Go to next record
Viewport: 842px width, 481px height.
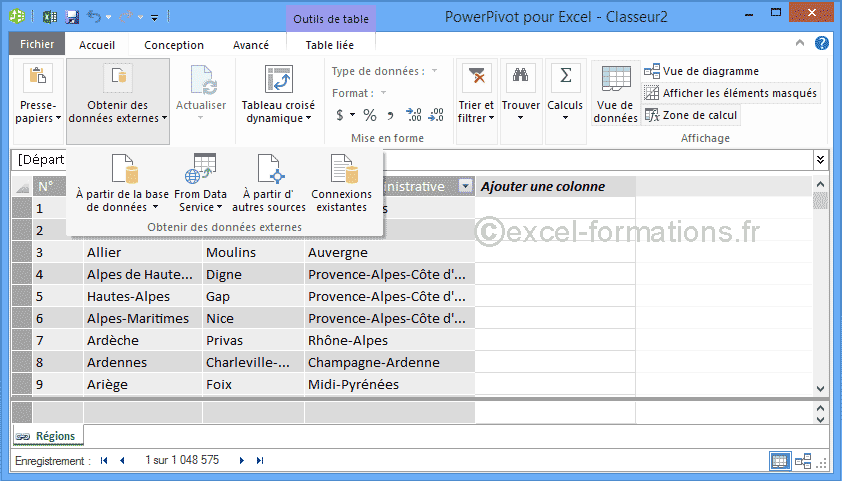pyautogui.click(x=242, y=461)
